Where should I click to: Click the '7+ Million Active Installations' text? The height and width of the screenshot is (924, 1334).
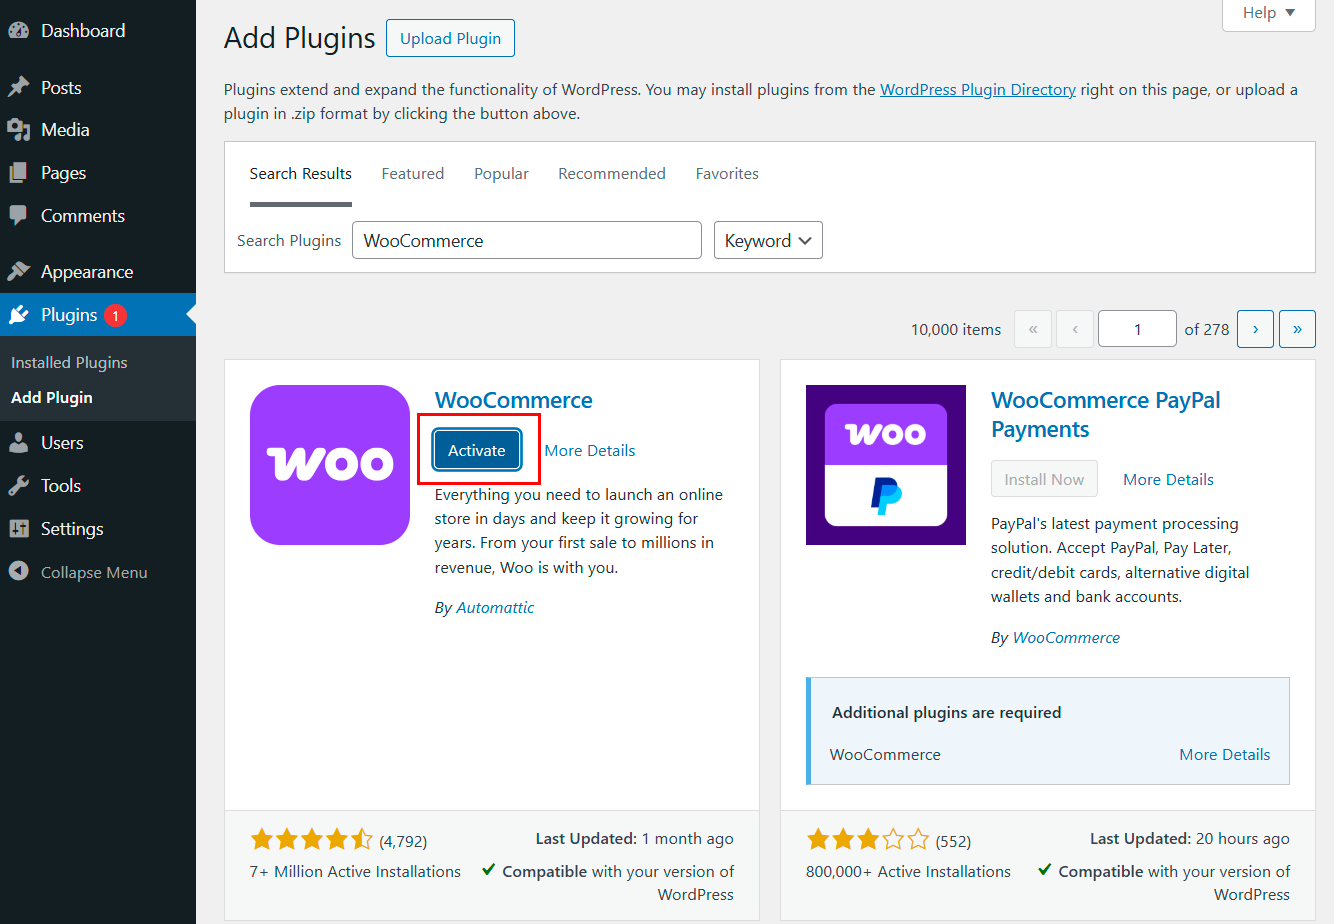point(355,872)
